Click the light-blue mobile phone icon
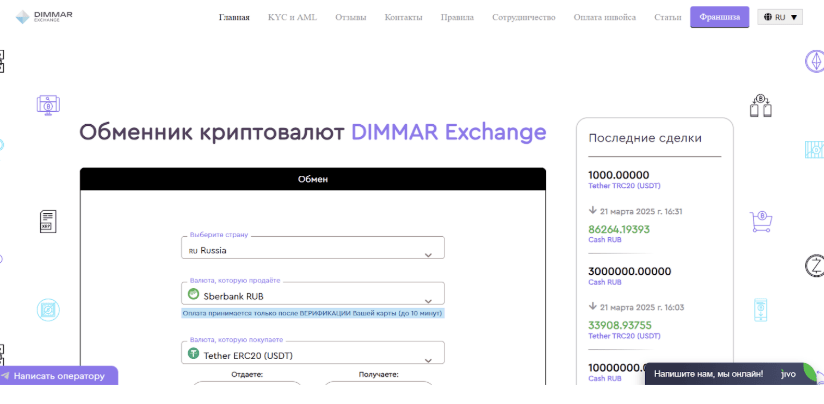Image resolution: width=824 pixels, height=404 pixels. pyautogui.click(x=760, y=310)
